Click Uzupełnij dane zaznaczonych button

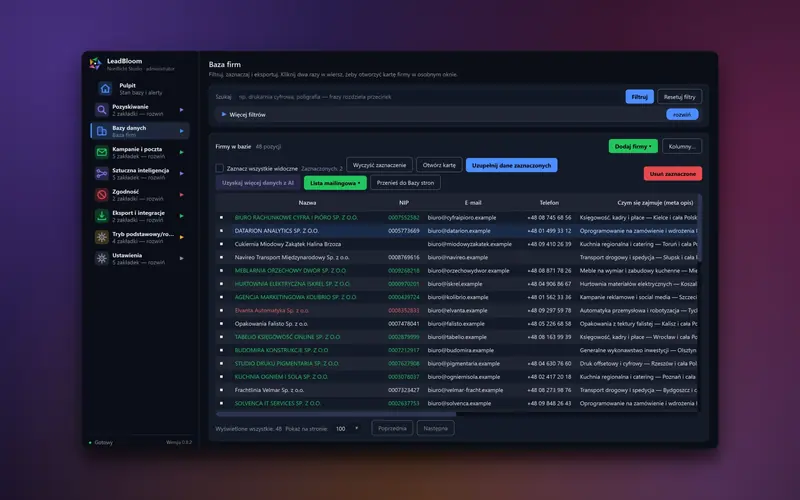click(511, 165)
